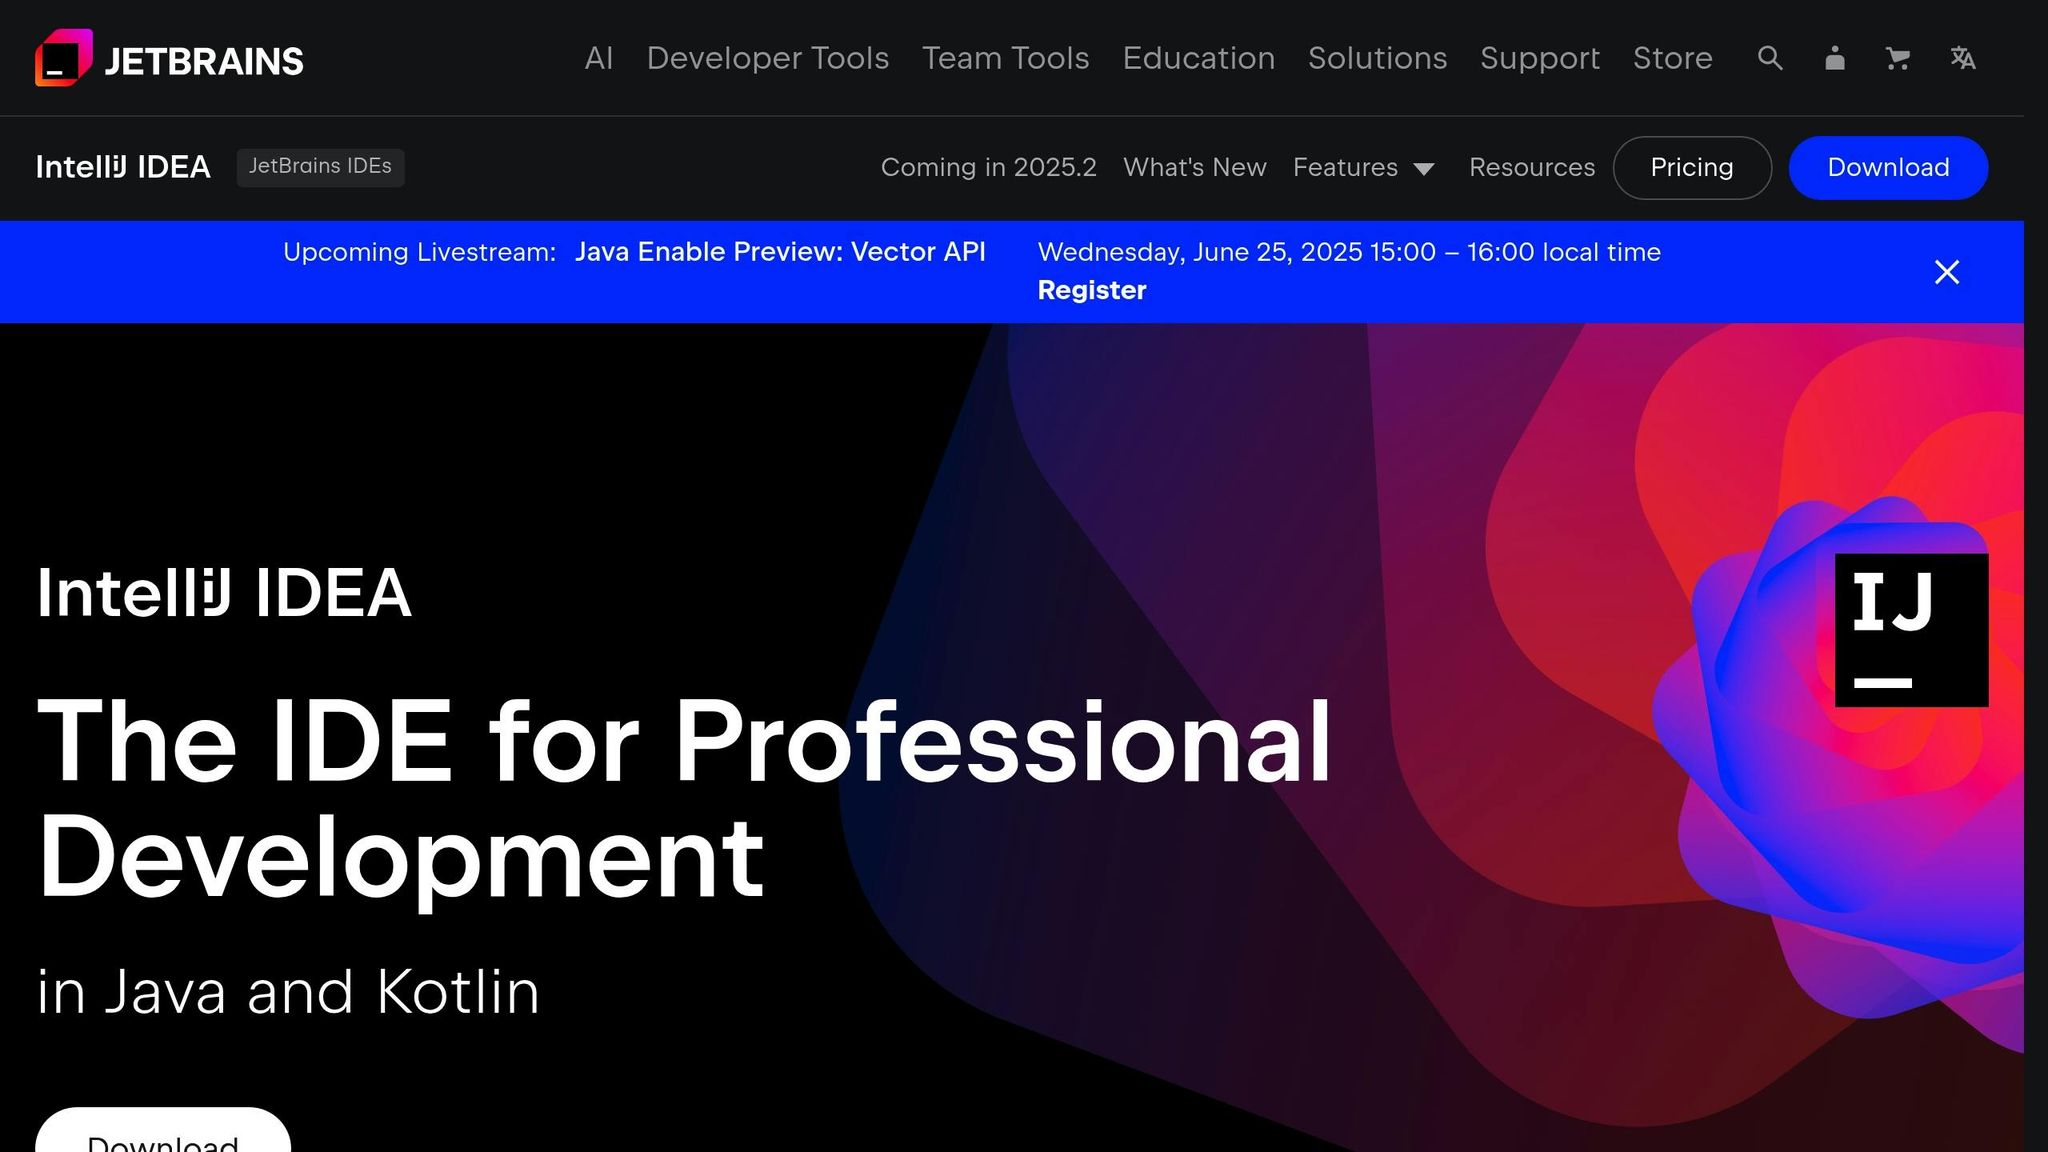Close the livestream banner

click(1946, 272)
